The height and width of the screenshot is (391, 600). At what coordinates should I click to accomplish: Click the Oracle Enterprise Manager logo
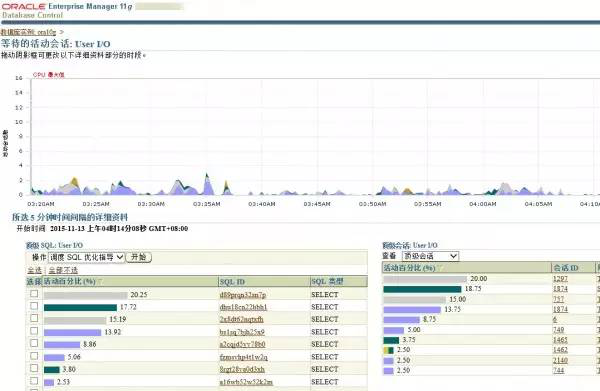67,10
